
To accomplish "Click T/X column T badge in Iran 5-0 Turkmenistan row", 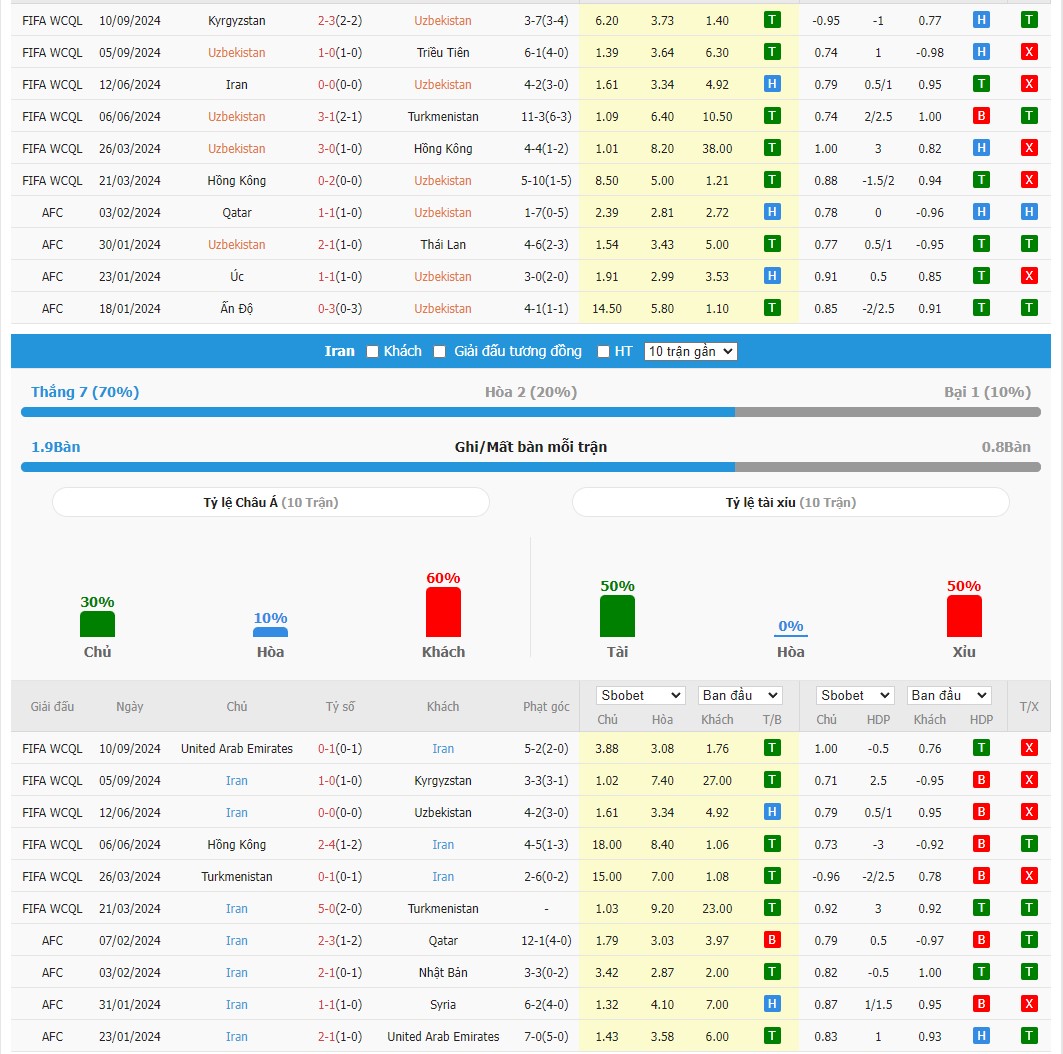I will [x=1028, y=908].
